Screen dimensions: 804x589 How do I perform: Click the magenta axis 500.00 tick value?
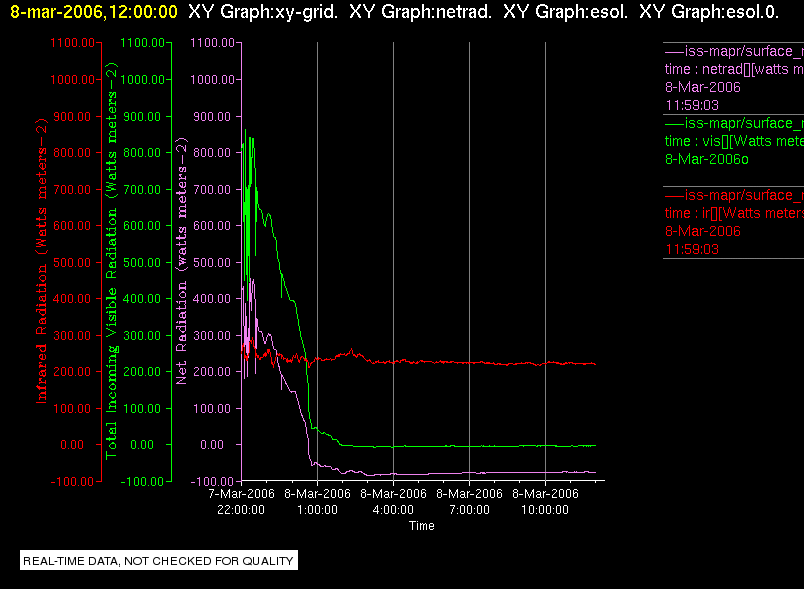click(x=212, y=262)
